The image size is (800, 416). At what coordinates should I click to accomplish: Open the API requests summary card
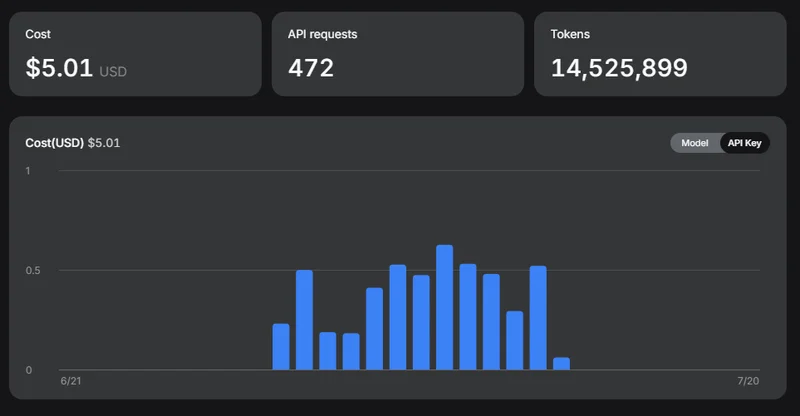[398, 54]
